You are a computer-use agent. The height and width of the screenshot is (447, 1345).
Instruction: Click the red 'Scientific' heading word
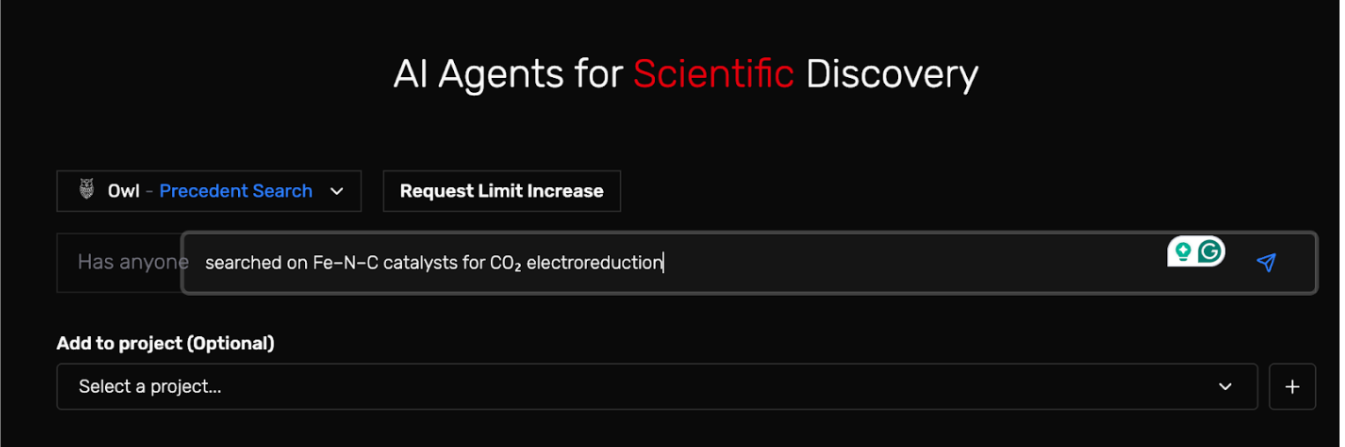click(x=713, y=74)
